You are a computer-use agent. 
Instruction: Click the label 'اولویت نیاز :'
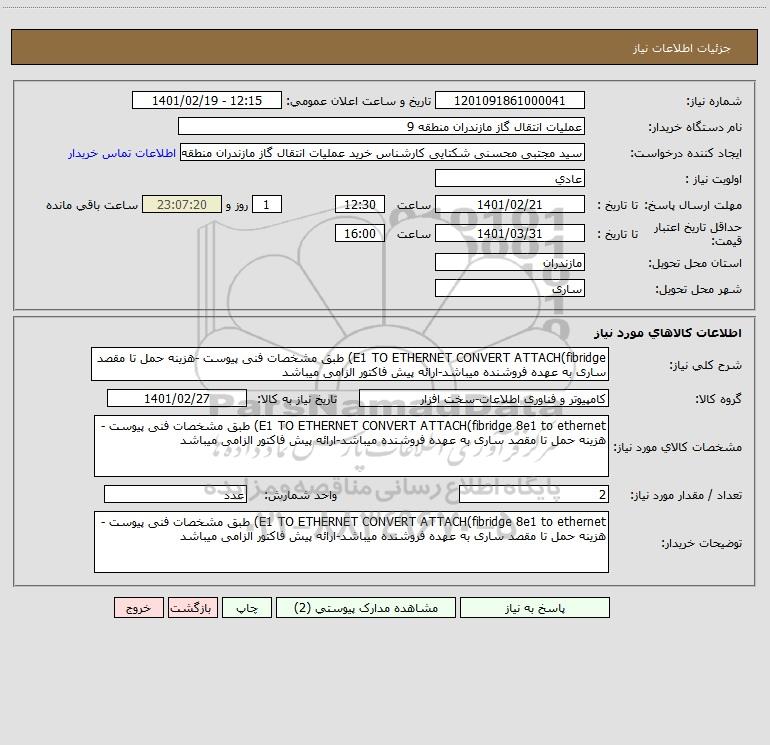(x=714, y=180)
